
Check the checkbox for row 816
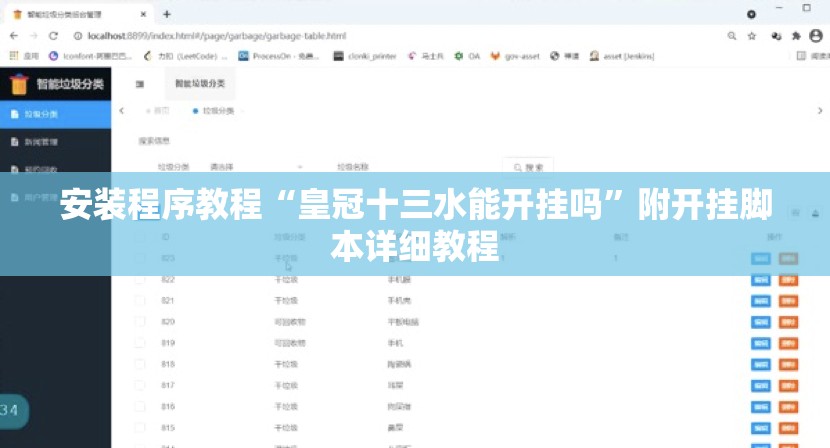(140, 407)
